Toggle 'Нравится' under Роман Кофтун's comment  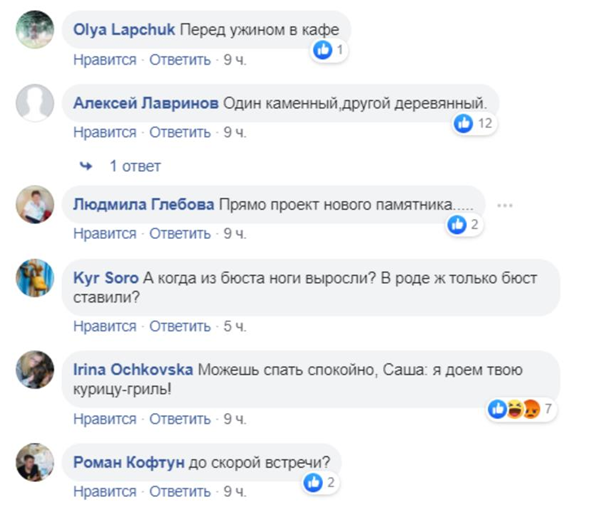[x=104, y=491]
